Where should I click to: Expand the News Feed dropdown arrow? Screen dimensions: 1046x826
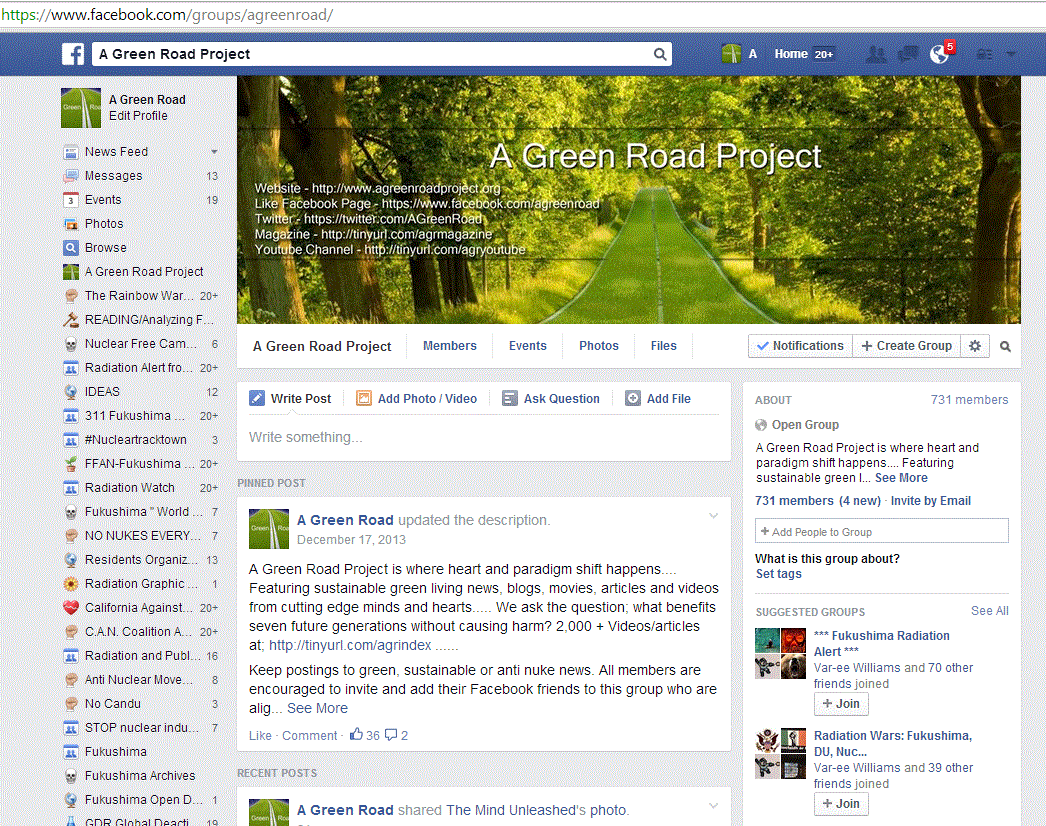[214, 152]
